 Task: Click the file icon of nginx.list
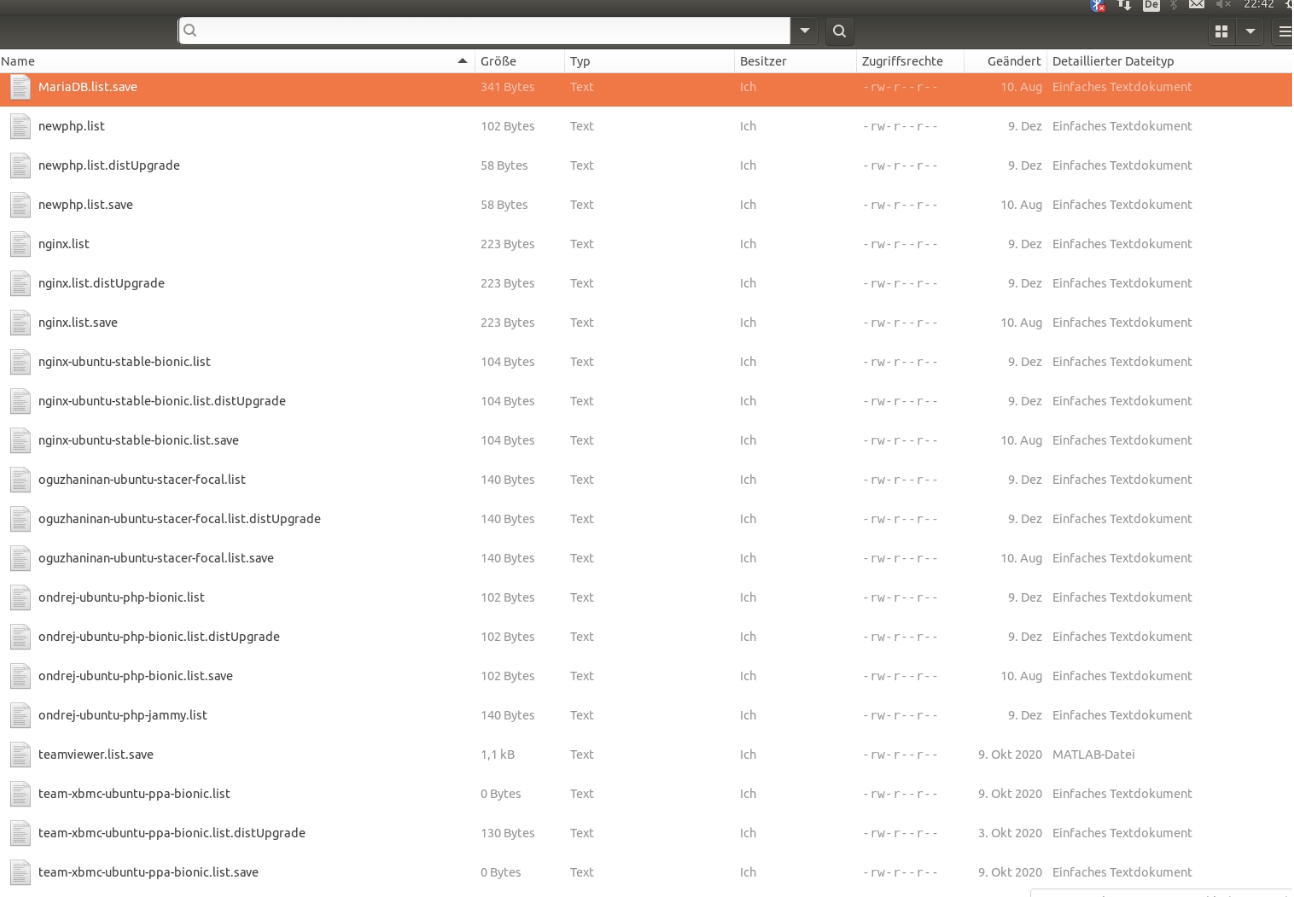click(20, 244)
